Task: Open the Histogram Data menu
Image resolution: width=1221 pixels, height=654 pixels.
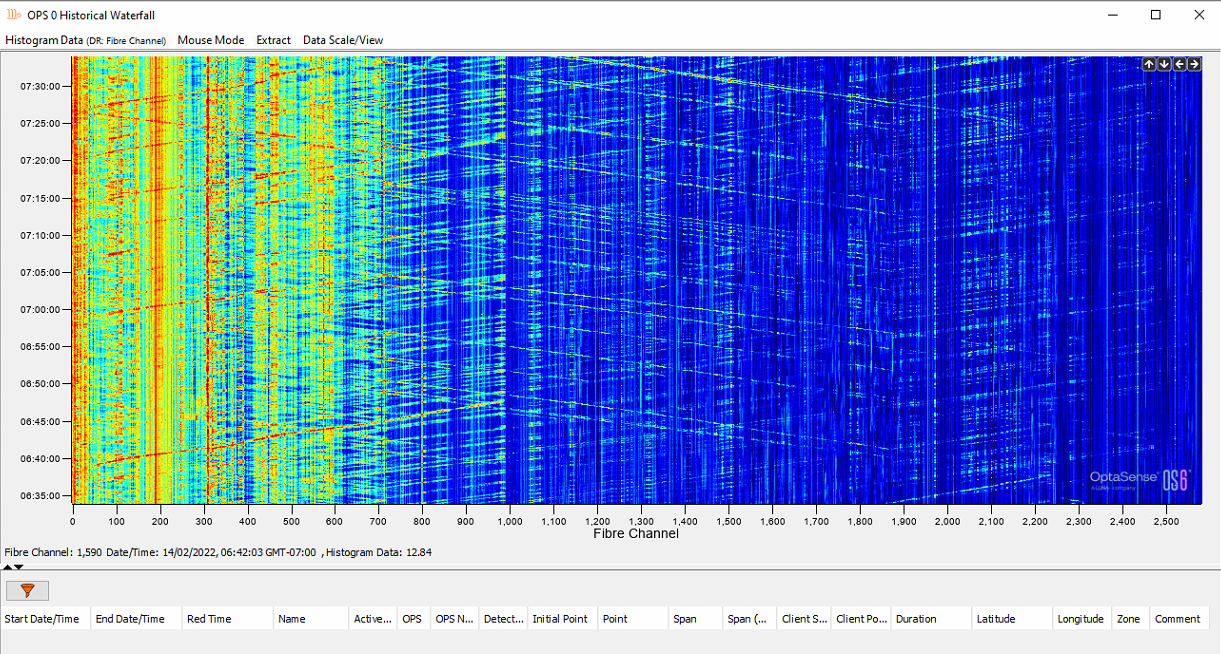Action: (x=44, y=40)
